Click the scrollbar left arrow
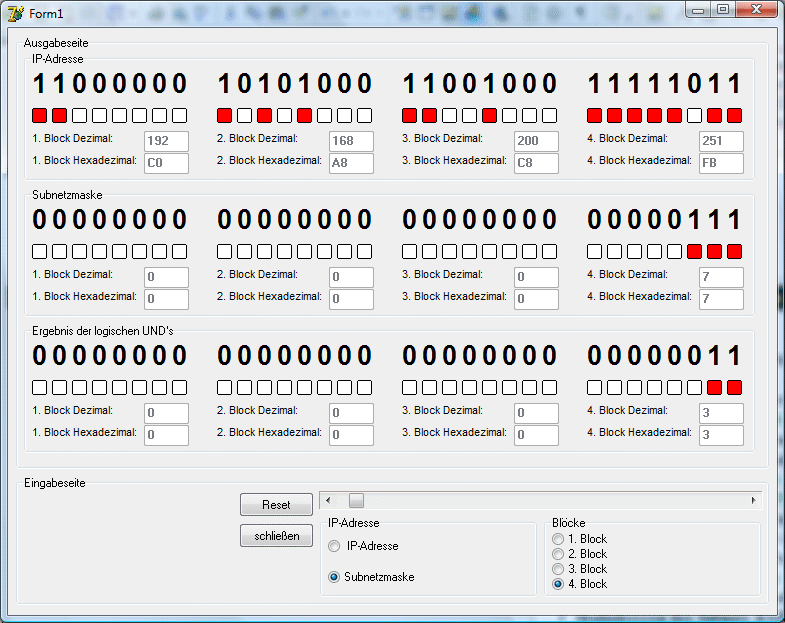 328,500
